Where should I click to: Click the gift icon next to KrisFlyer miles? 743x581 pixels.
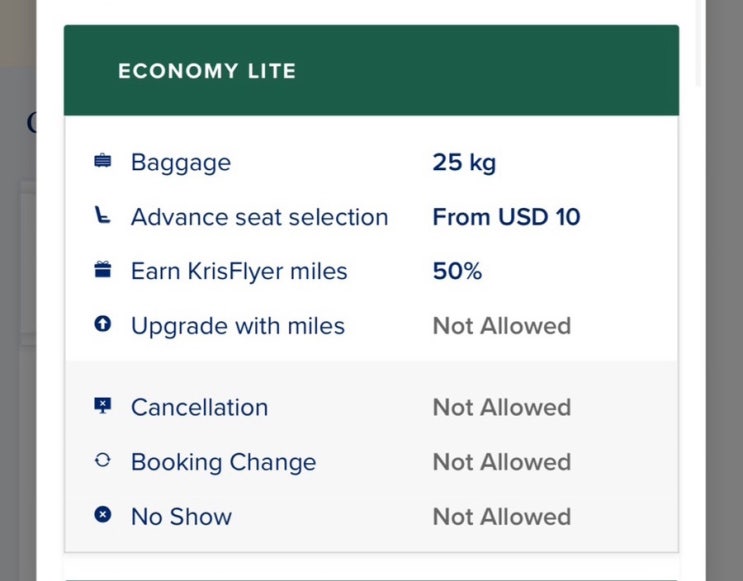(x=102, y=271)
